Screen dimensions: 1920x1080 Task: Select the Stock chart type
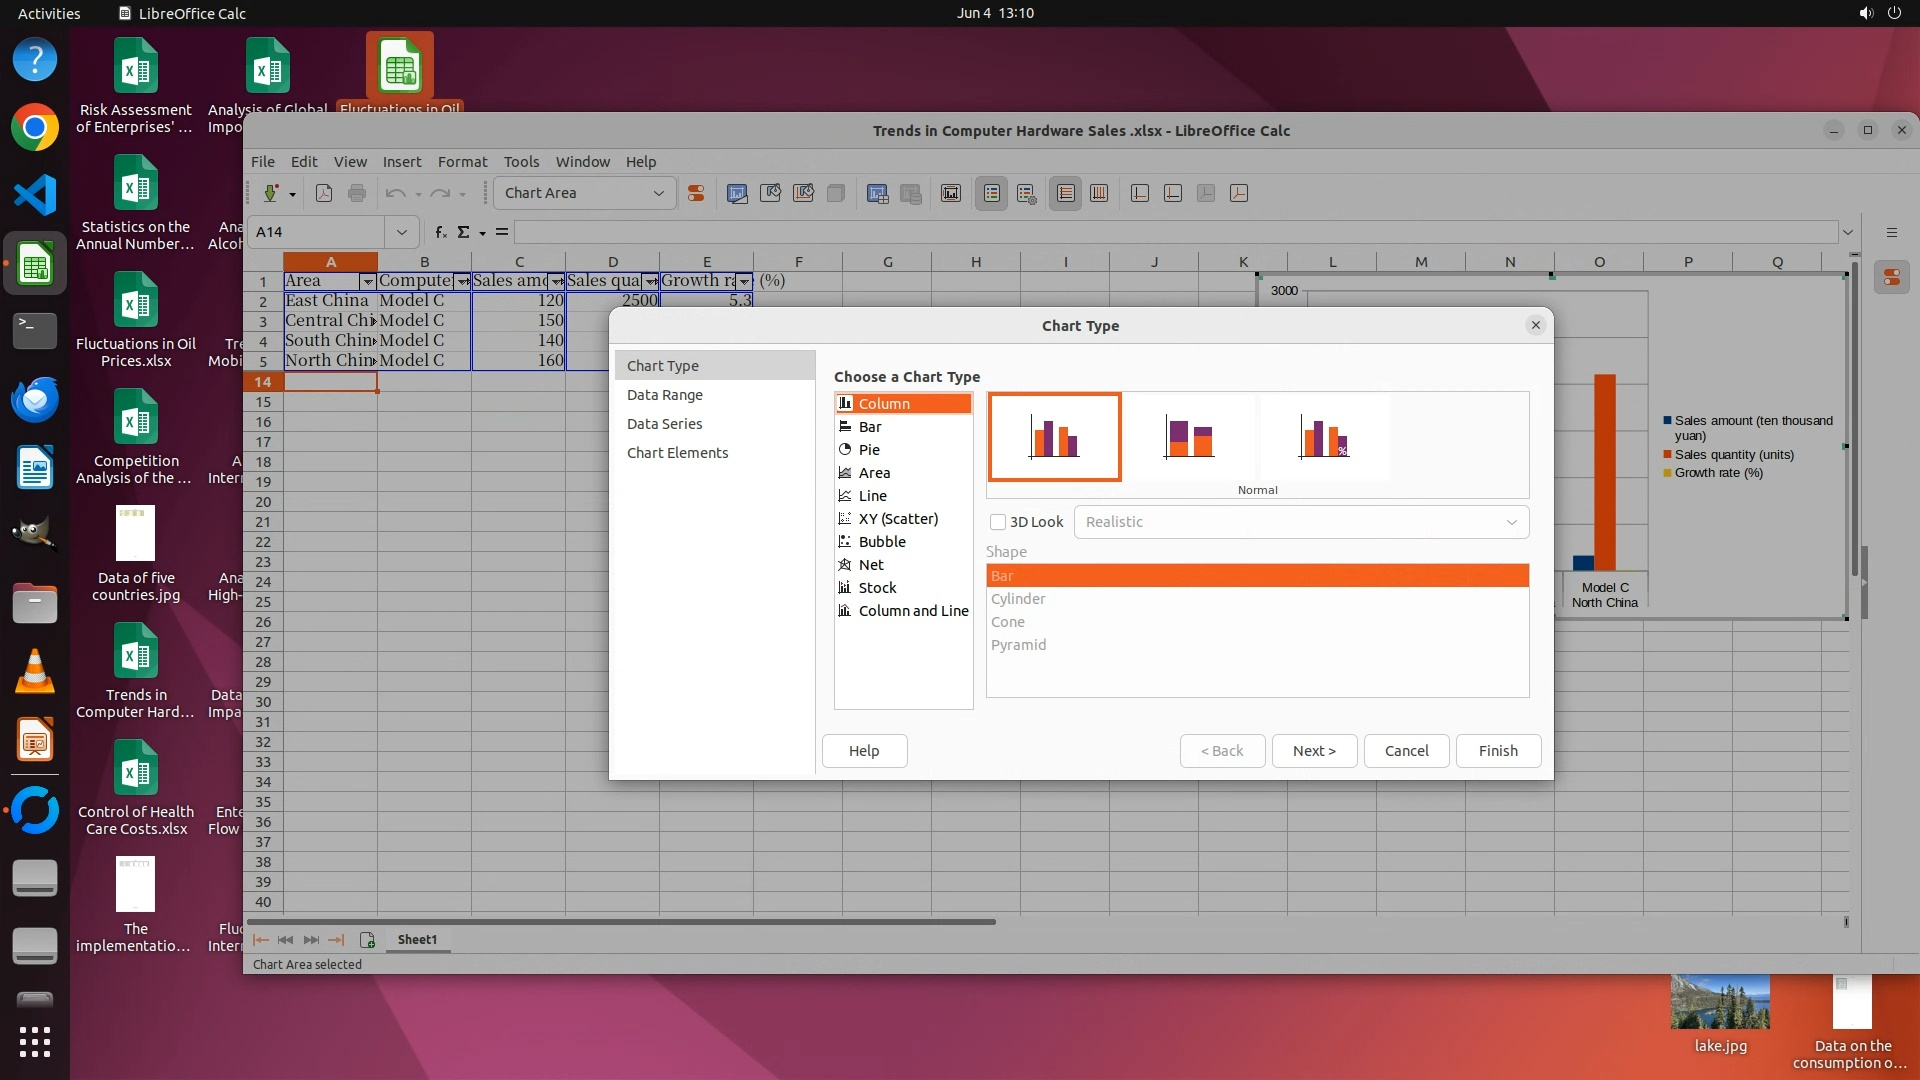coord(877,588)
